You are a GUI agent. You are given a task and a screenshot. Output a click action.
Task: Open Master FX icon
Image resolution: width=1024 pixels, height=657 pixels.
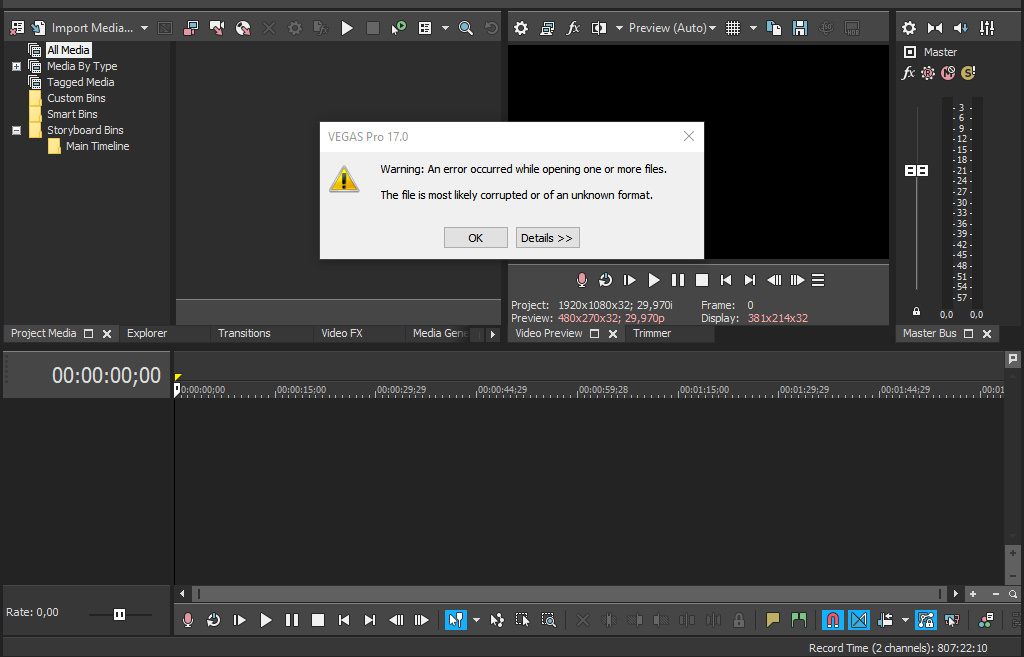point(908,72)
